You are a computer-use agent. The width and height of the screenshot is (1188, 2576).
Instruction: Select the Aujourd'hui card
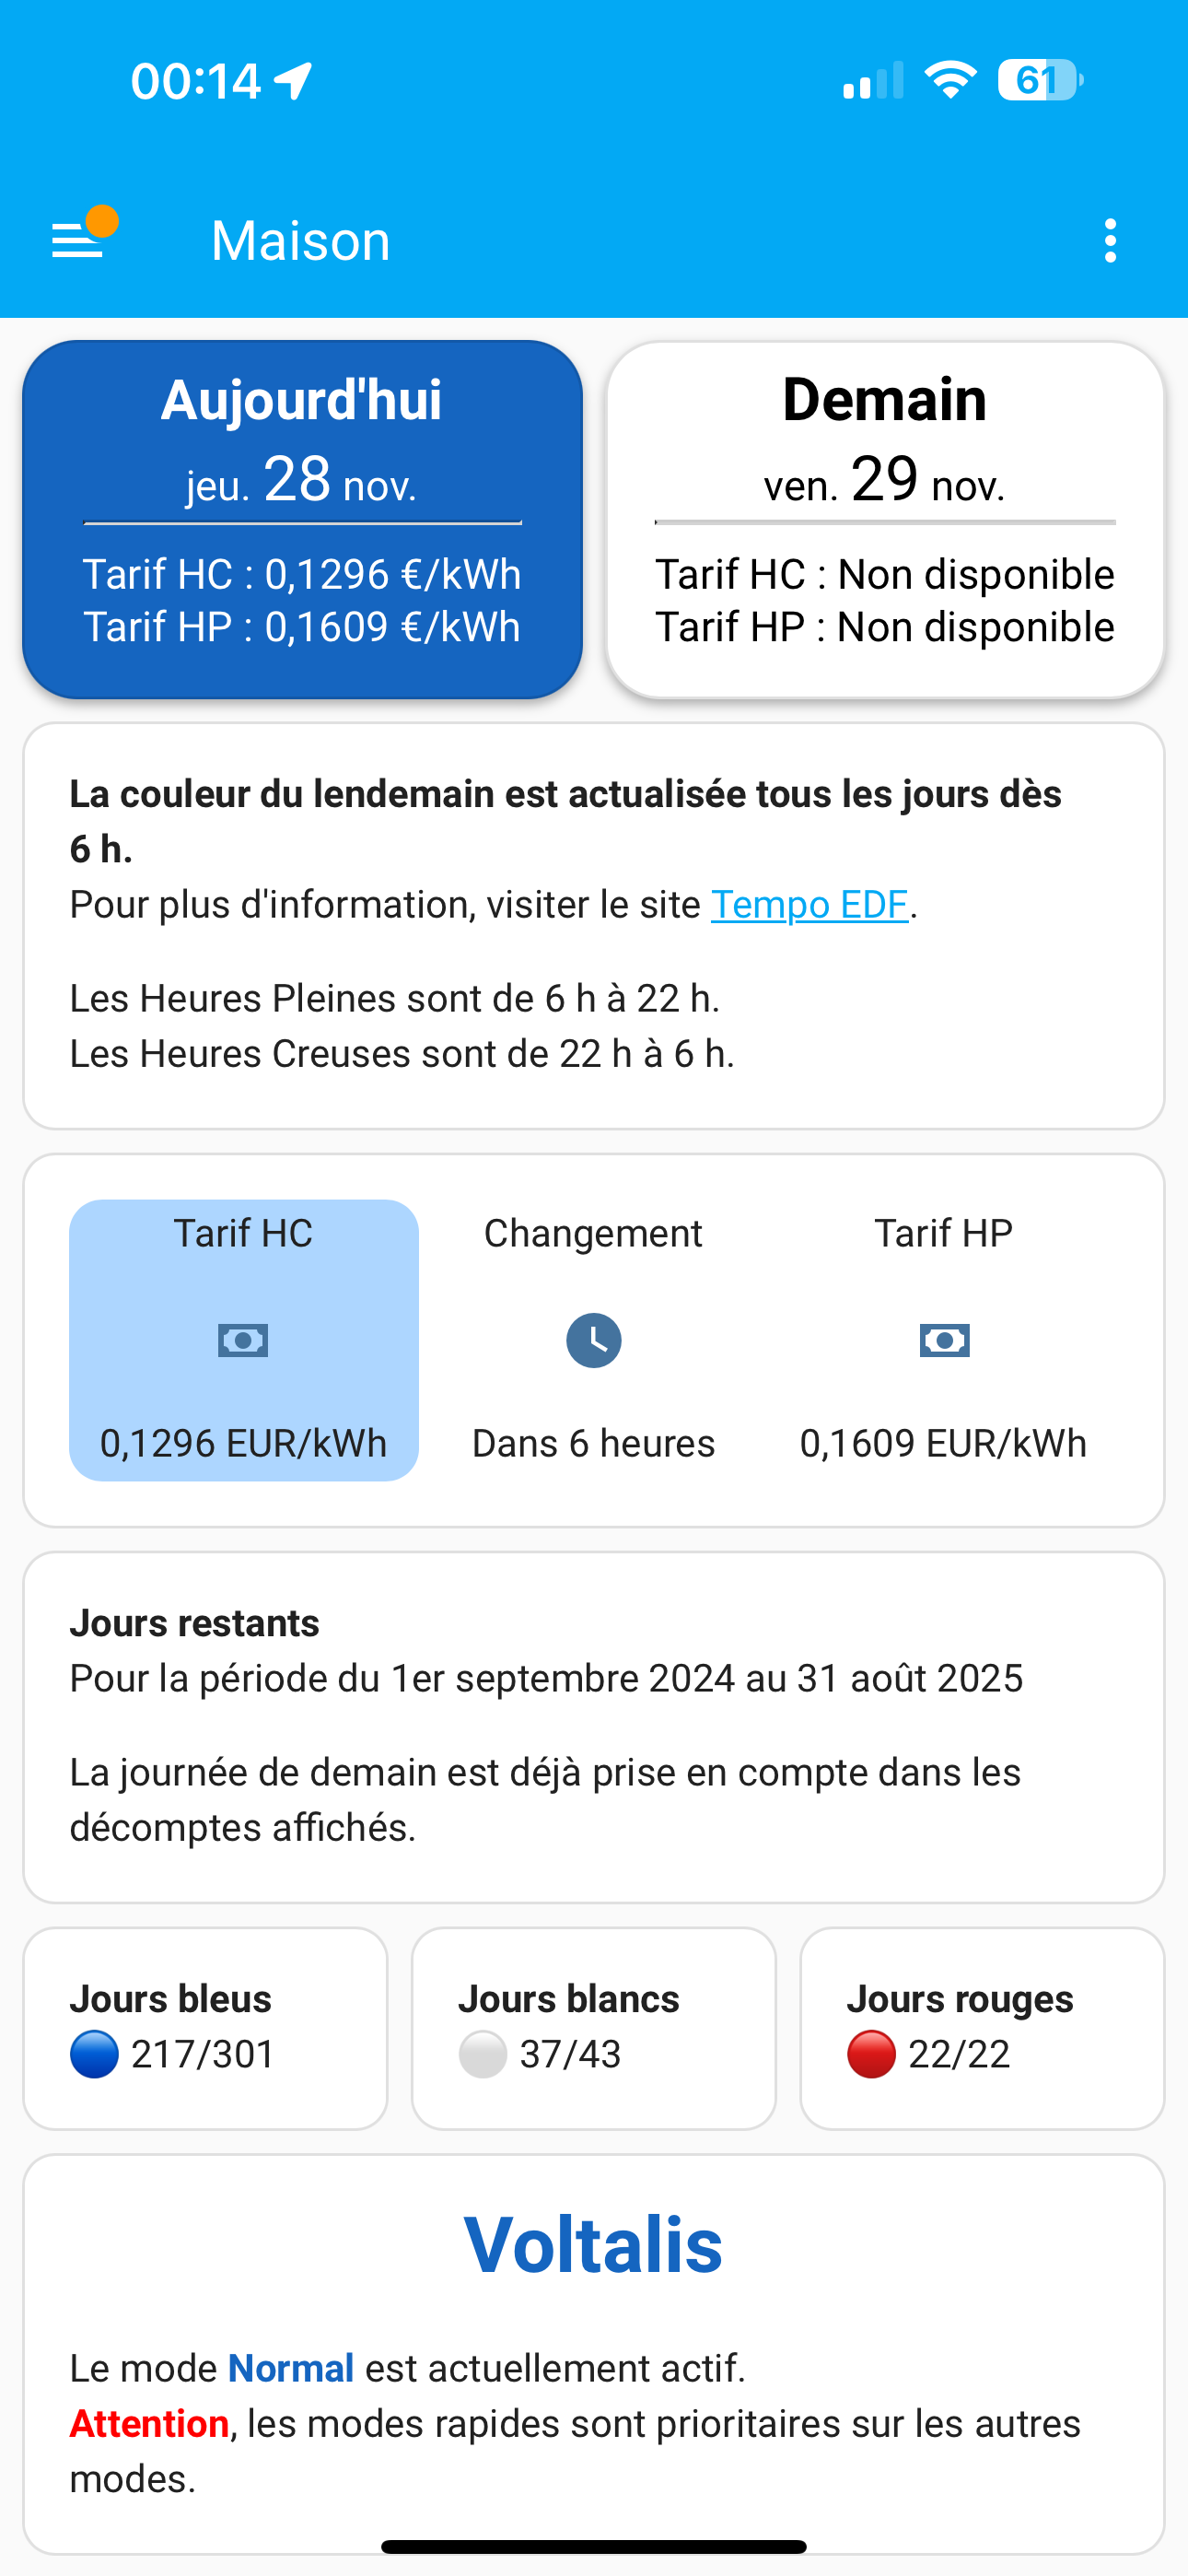pos(302,520)
